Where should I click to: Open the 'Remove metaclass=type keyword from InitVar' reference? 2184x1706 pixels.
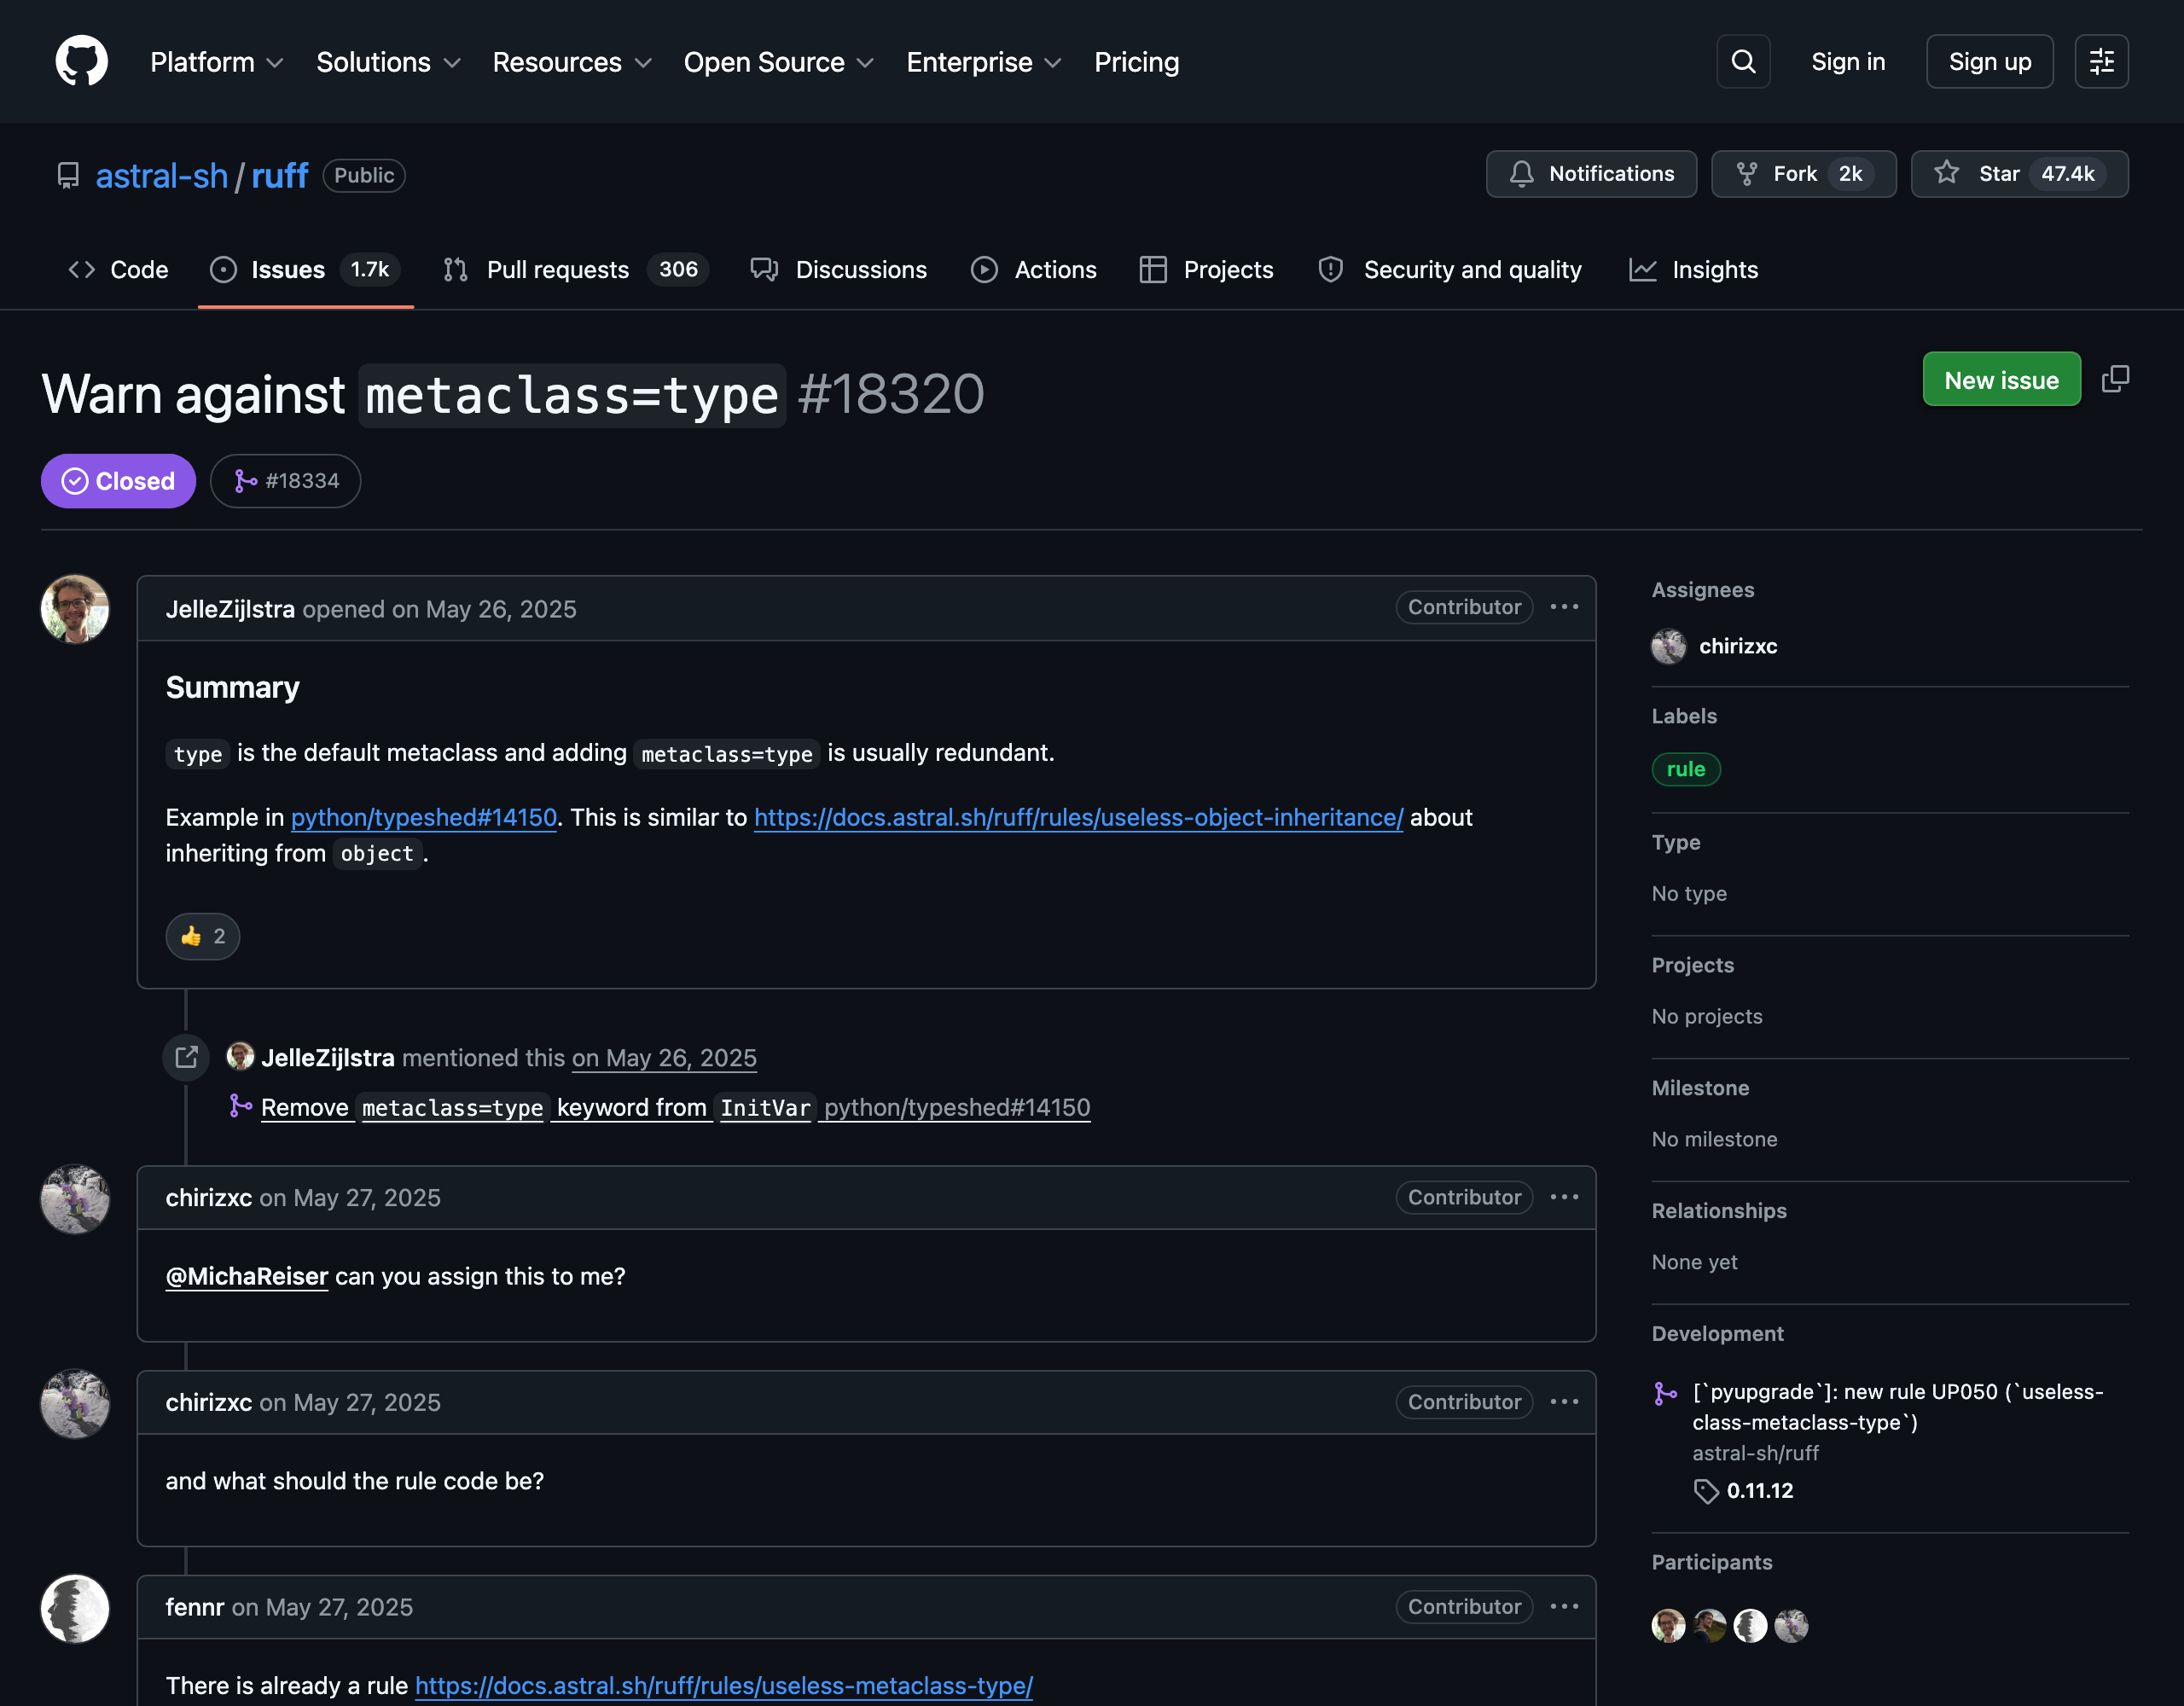[x=675, y=1107]
